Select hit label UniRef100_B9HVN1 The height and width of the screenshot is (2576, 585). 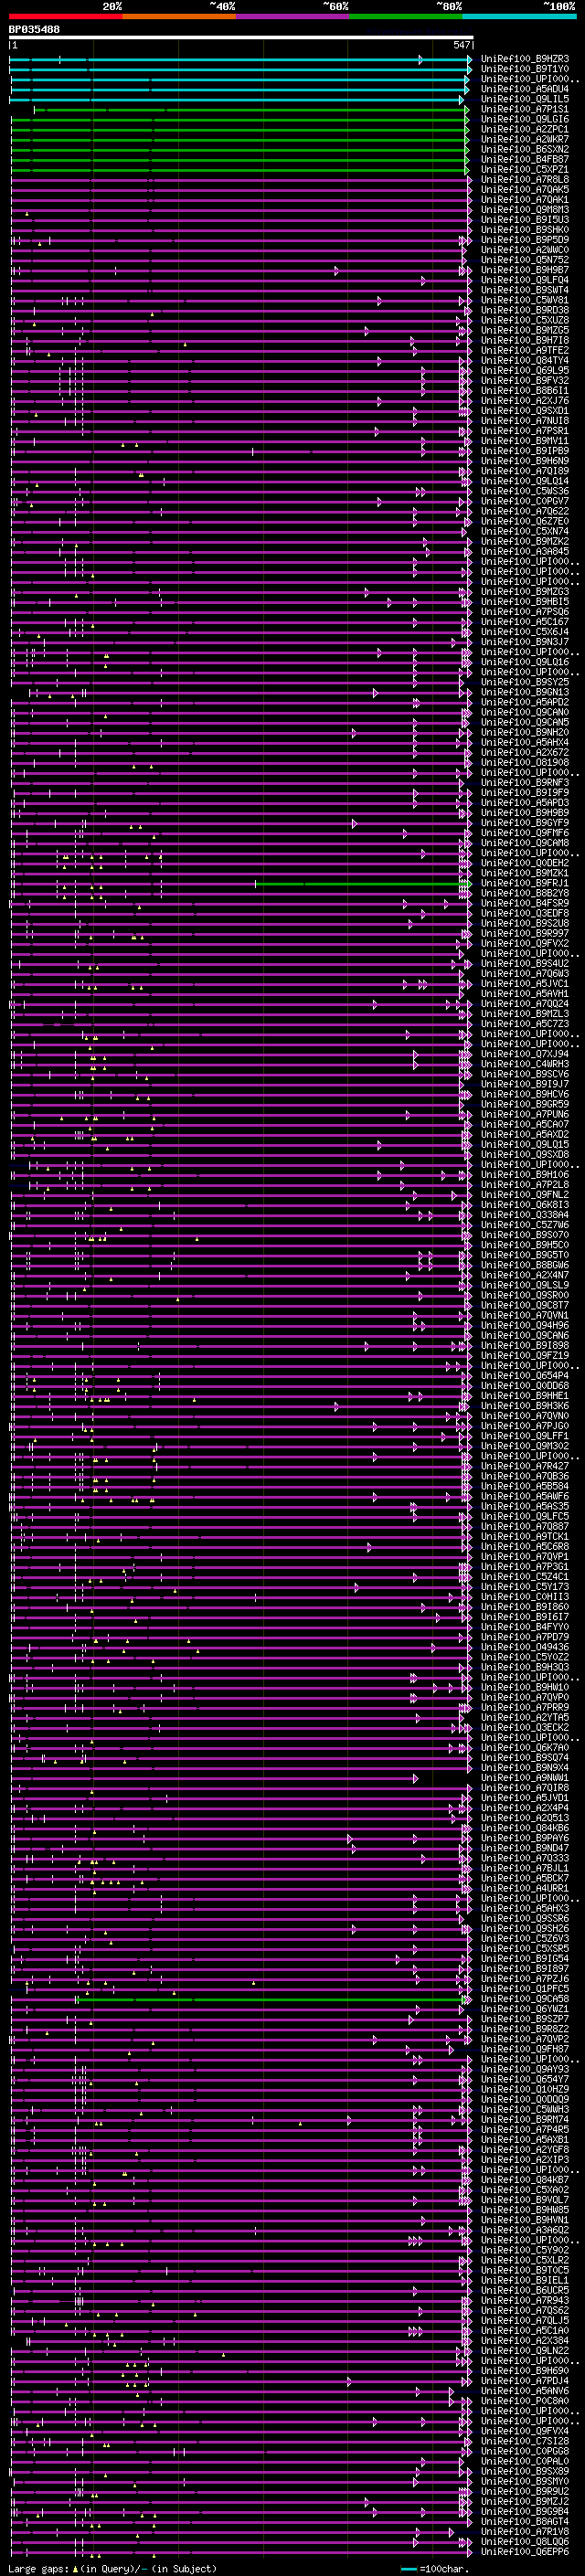[525, 2219]
